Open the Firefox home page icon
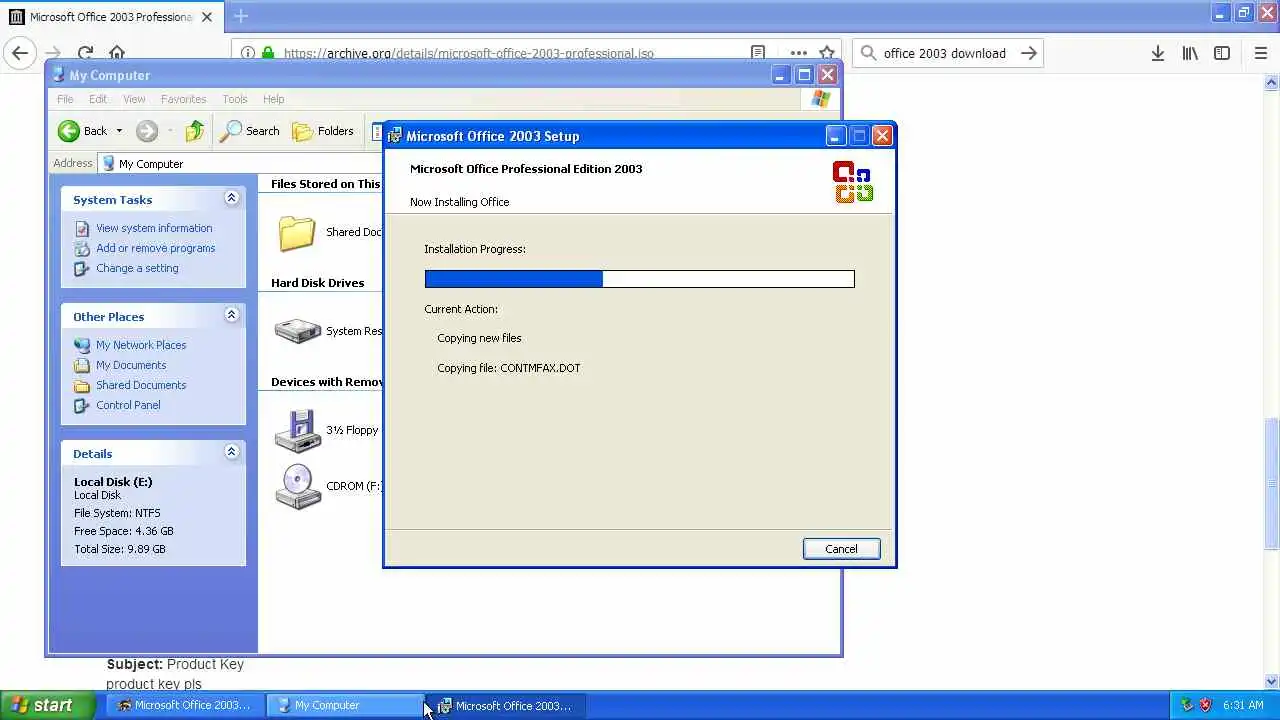Viewport: 1280px width, 720px height. (117, 53)
